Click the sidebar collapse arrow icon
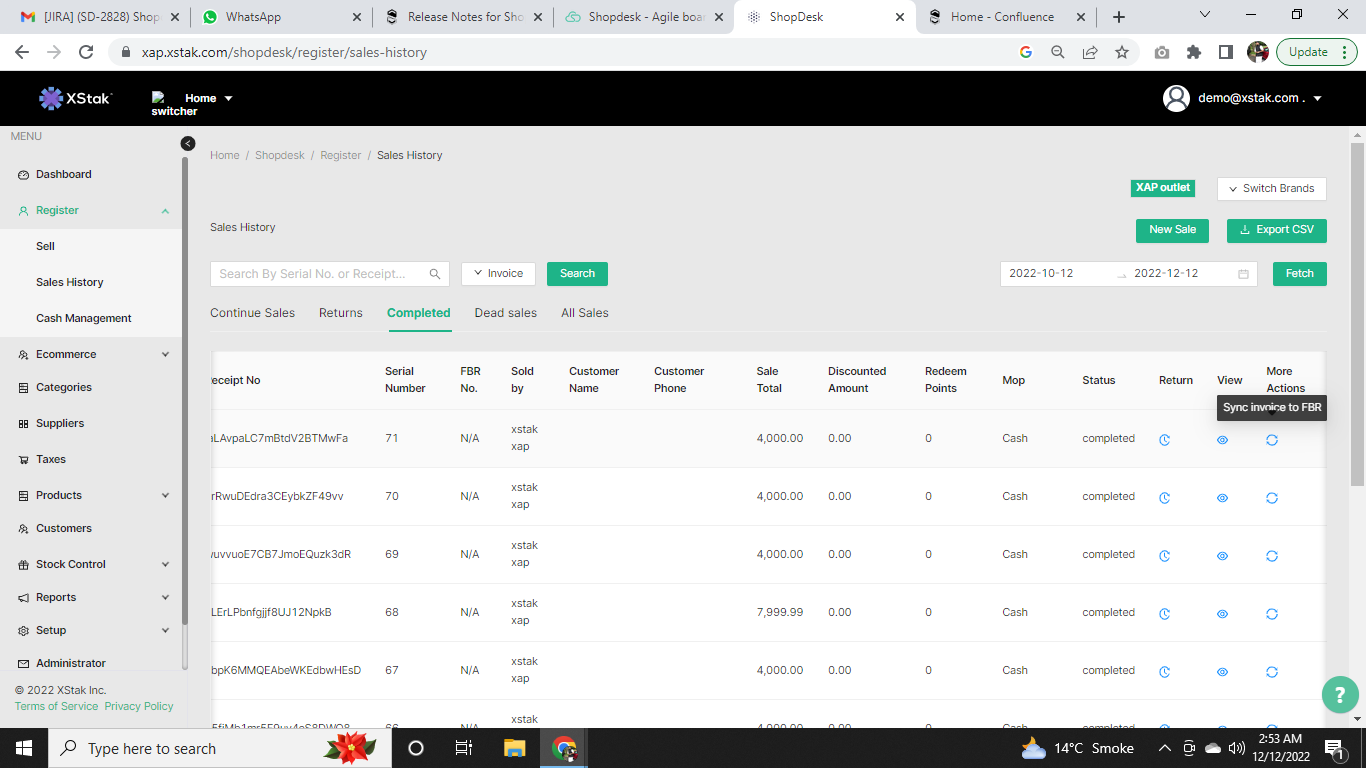The height and width of the screenshot is (768, 1366). [x=188, y=144]
